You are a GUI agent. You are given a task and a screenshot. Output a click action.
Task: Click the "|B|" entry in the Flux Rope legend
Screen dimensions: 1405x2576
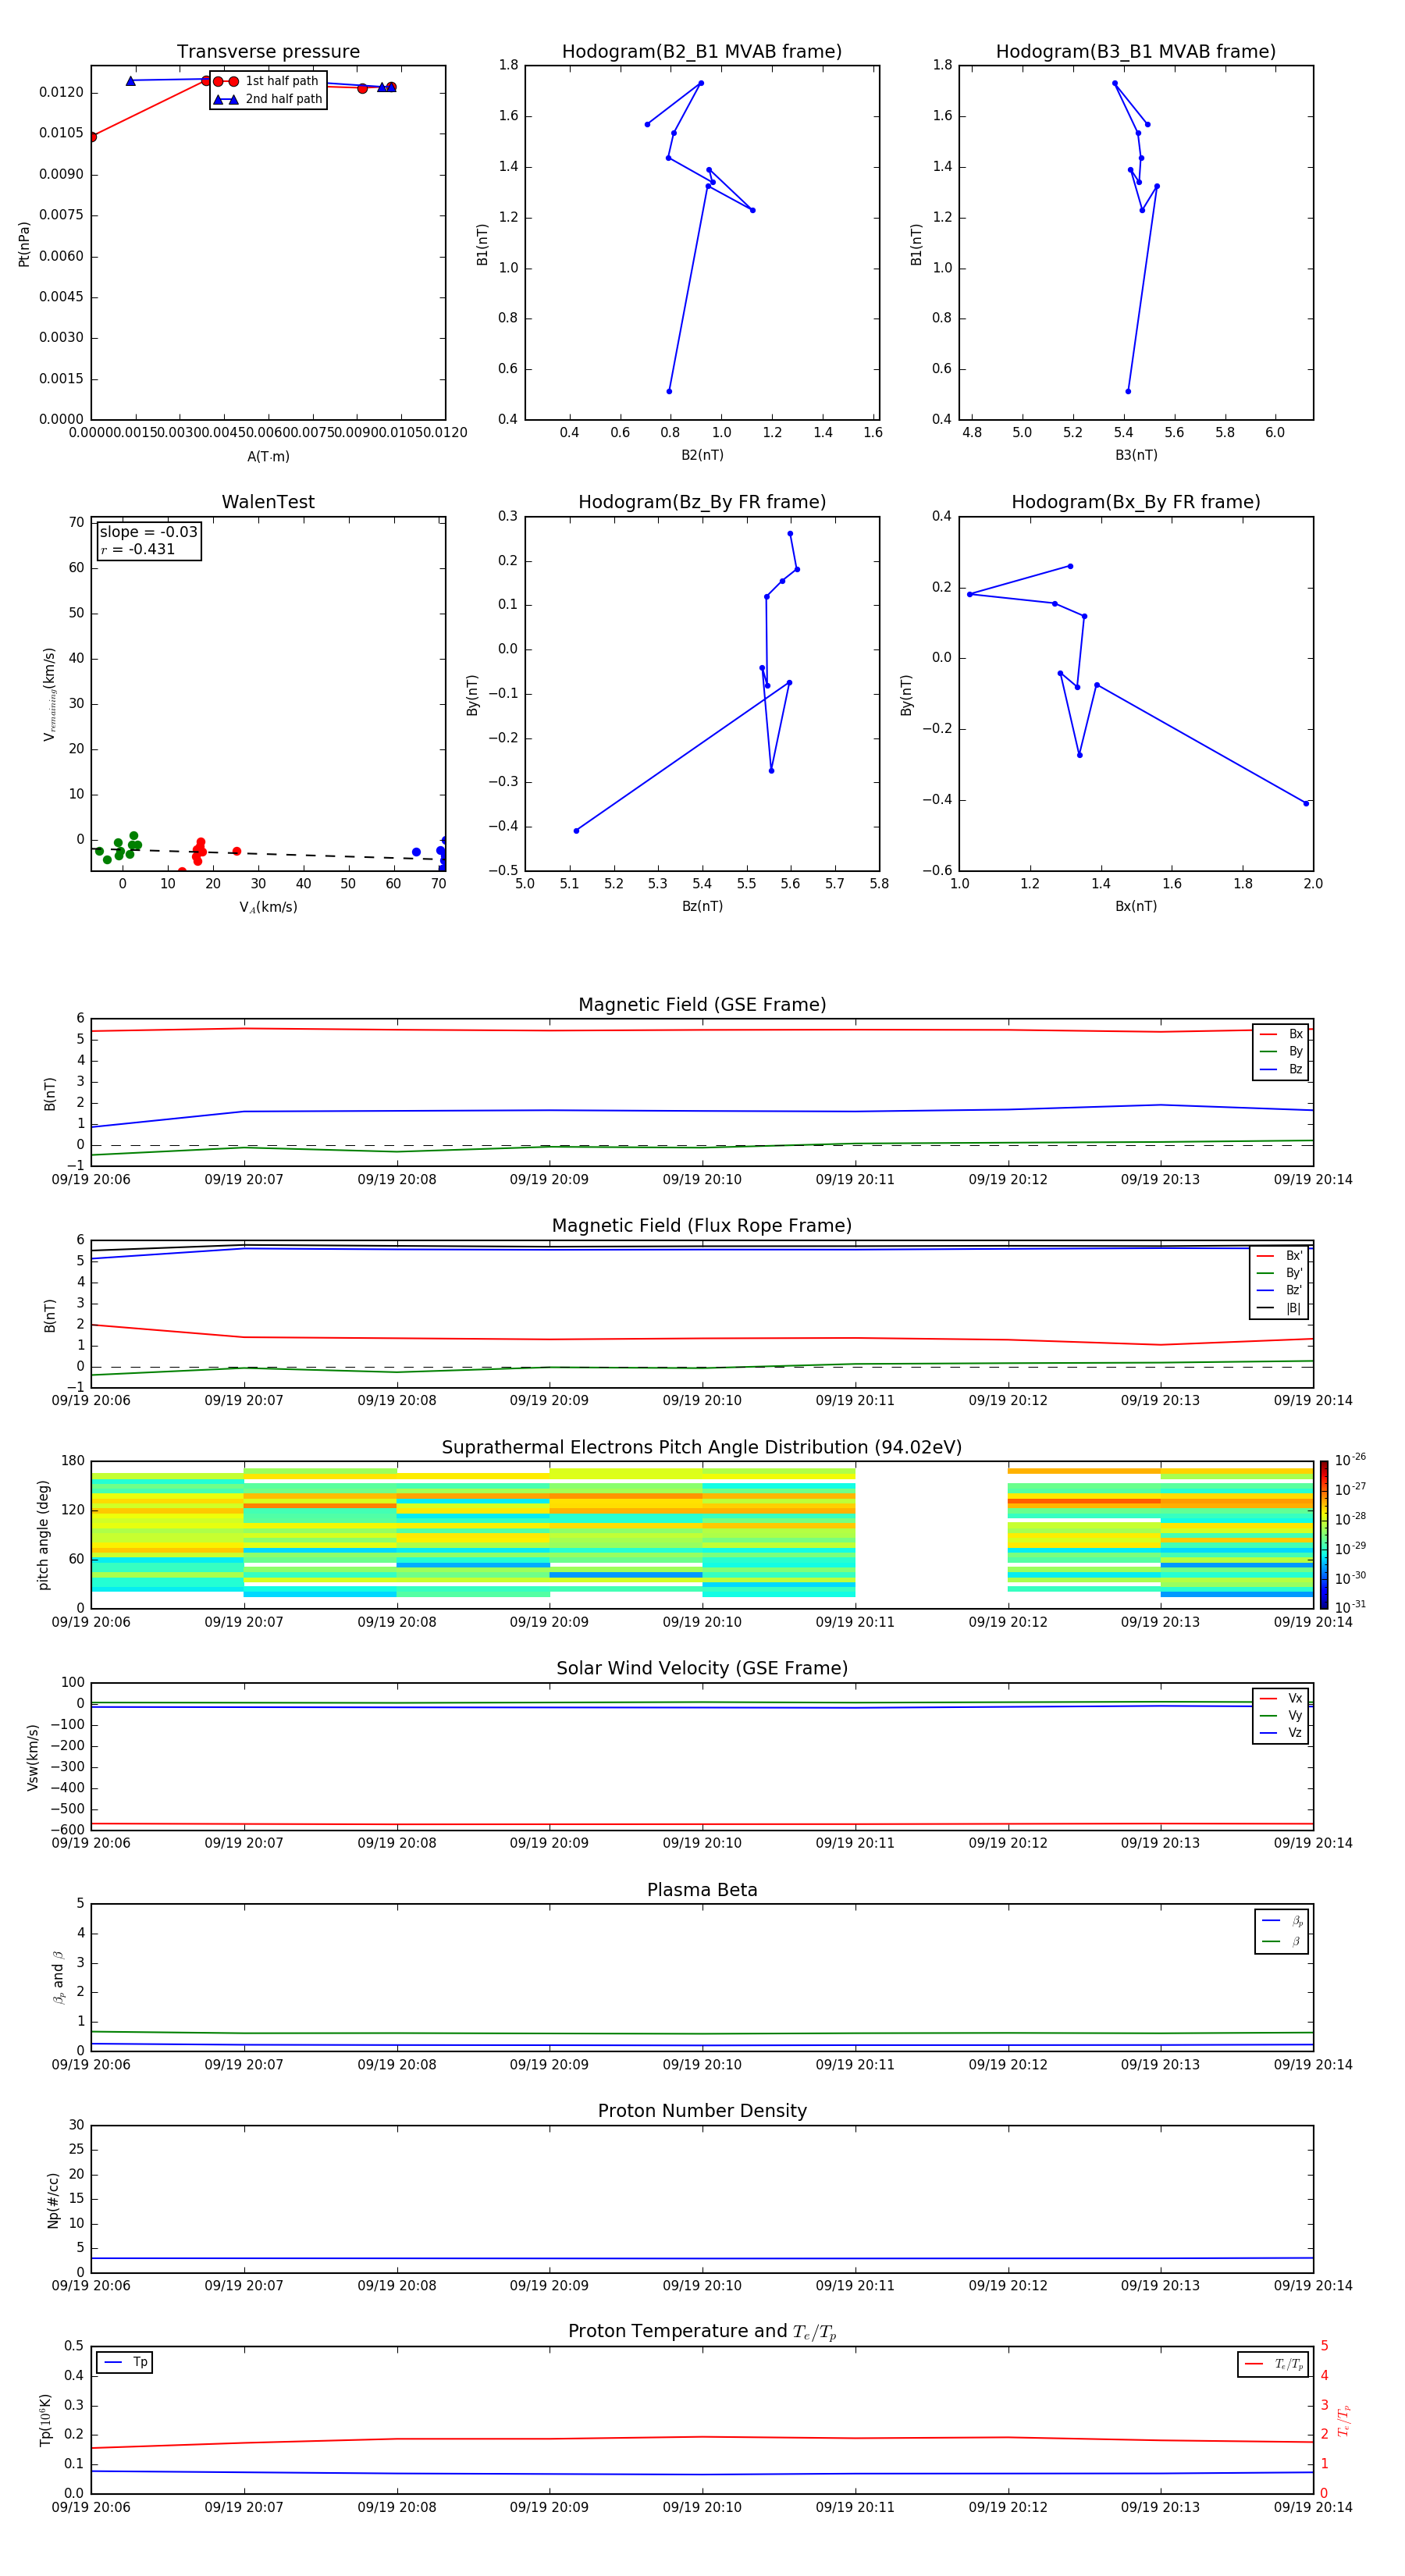coord(1279,1308)
